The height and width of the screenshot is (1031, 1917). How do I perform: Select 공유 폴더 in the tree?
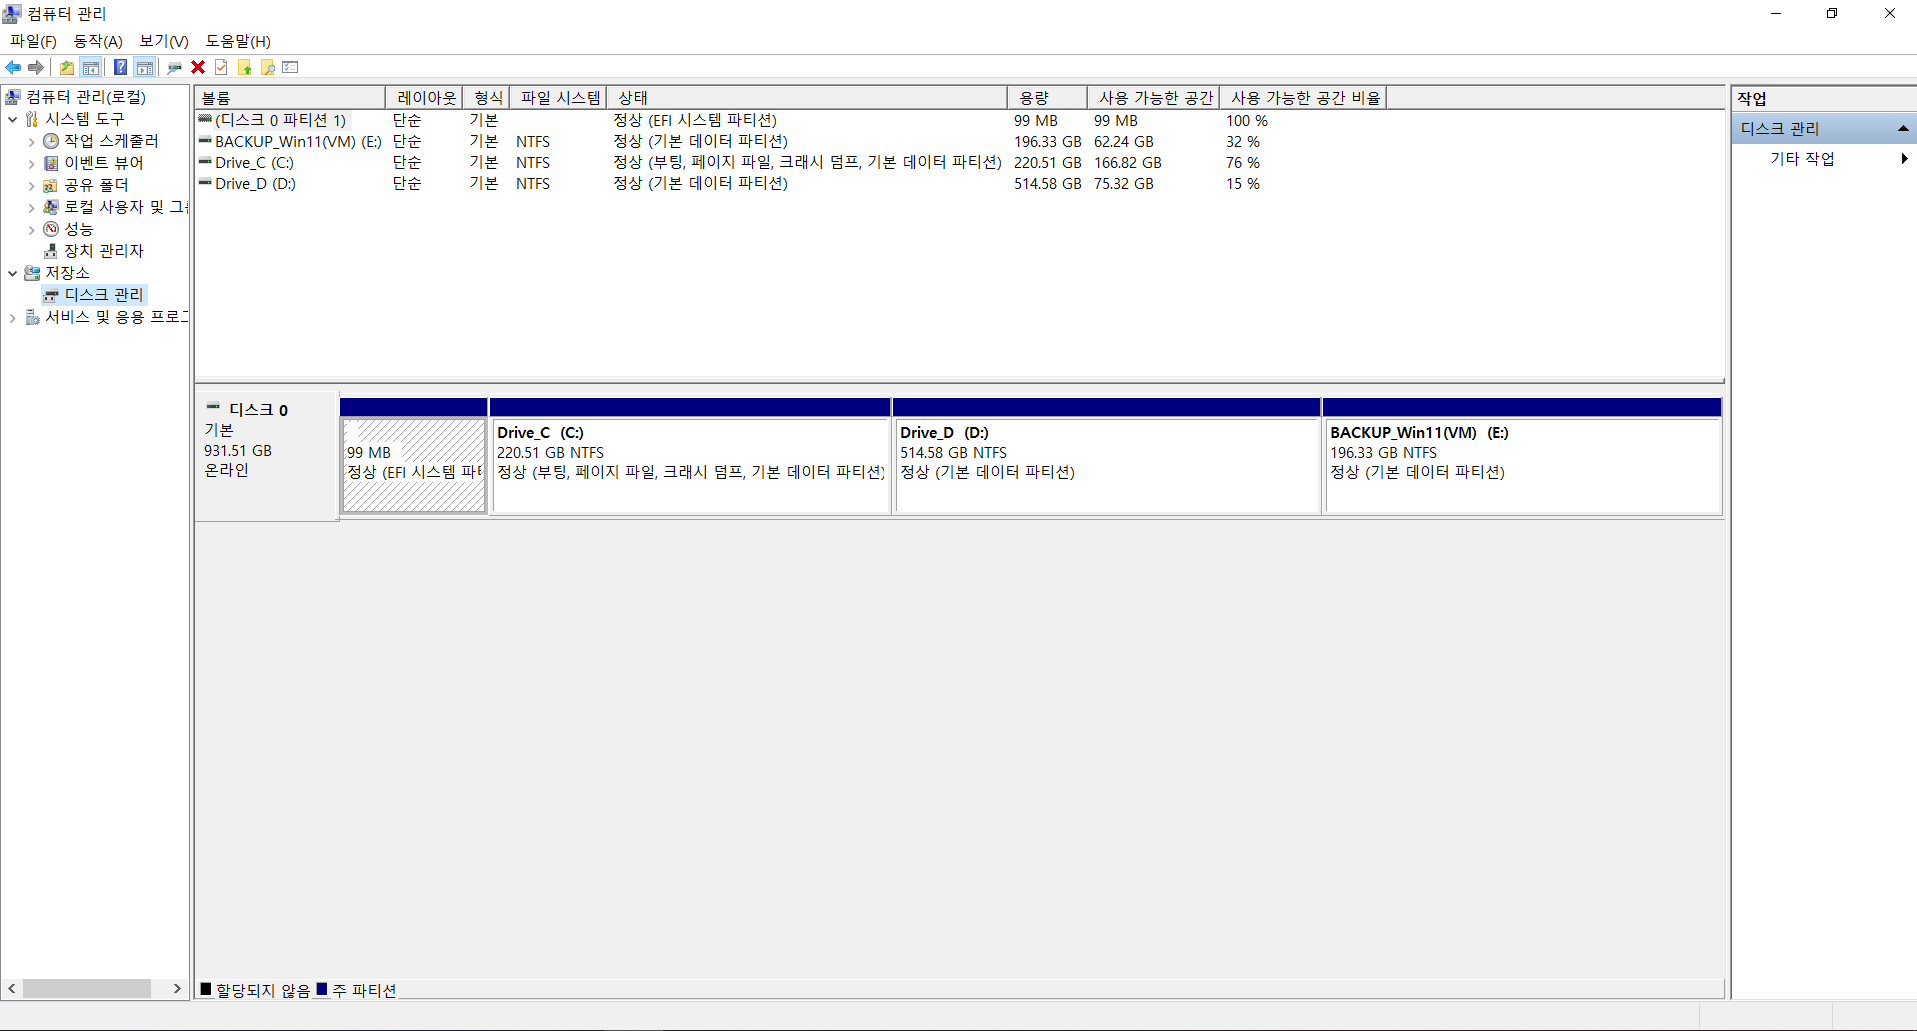(x=96, y=185)
